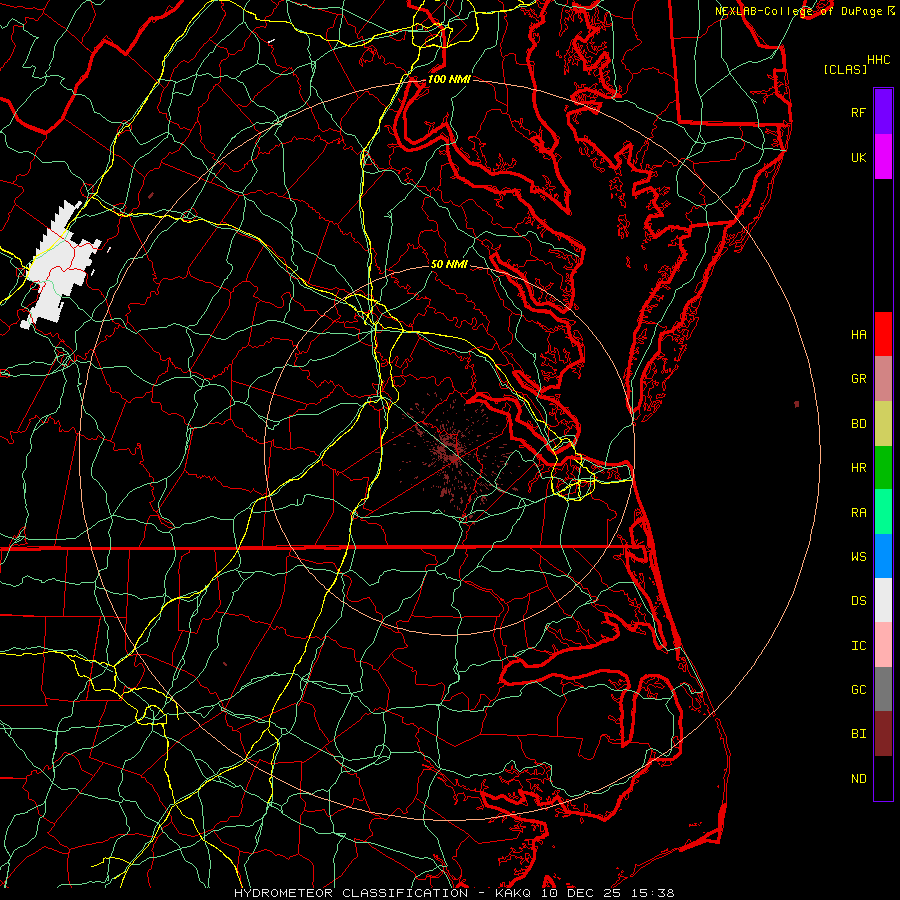Image resolution: width=900 pixels, height=900 pixels.
Task: Click the HA legend label
Action: (858, 335)
